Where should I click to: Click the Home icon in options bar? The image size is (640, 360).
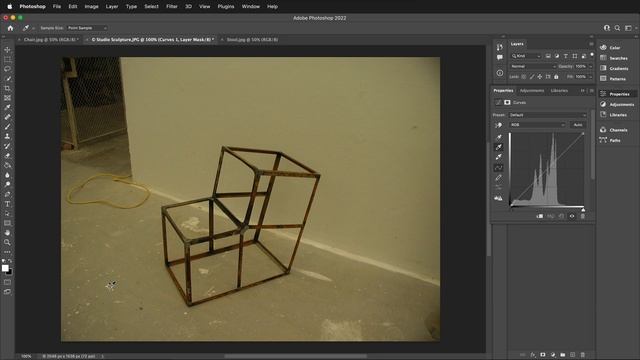coord(10,28)
